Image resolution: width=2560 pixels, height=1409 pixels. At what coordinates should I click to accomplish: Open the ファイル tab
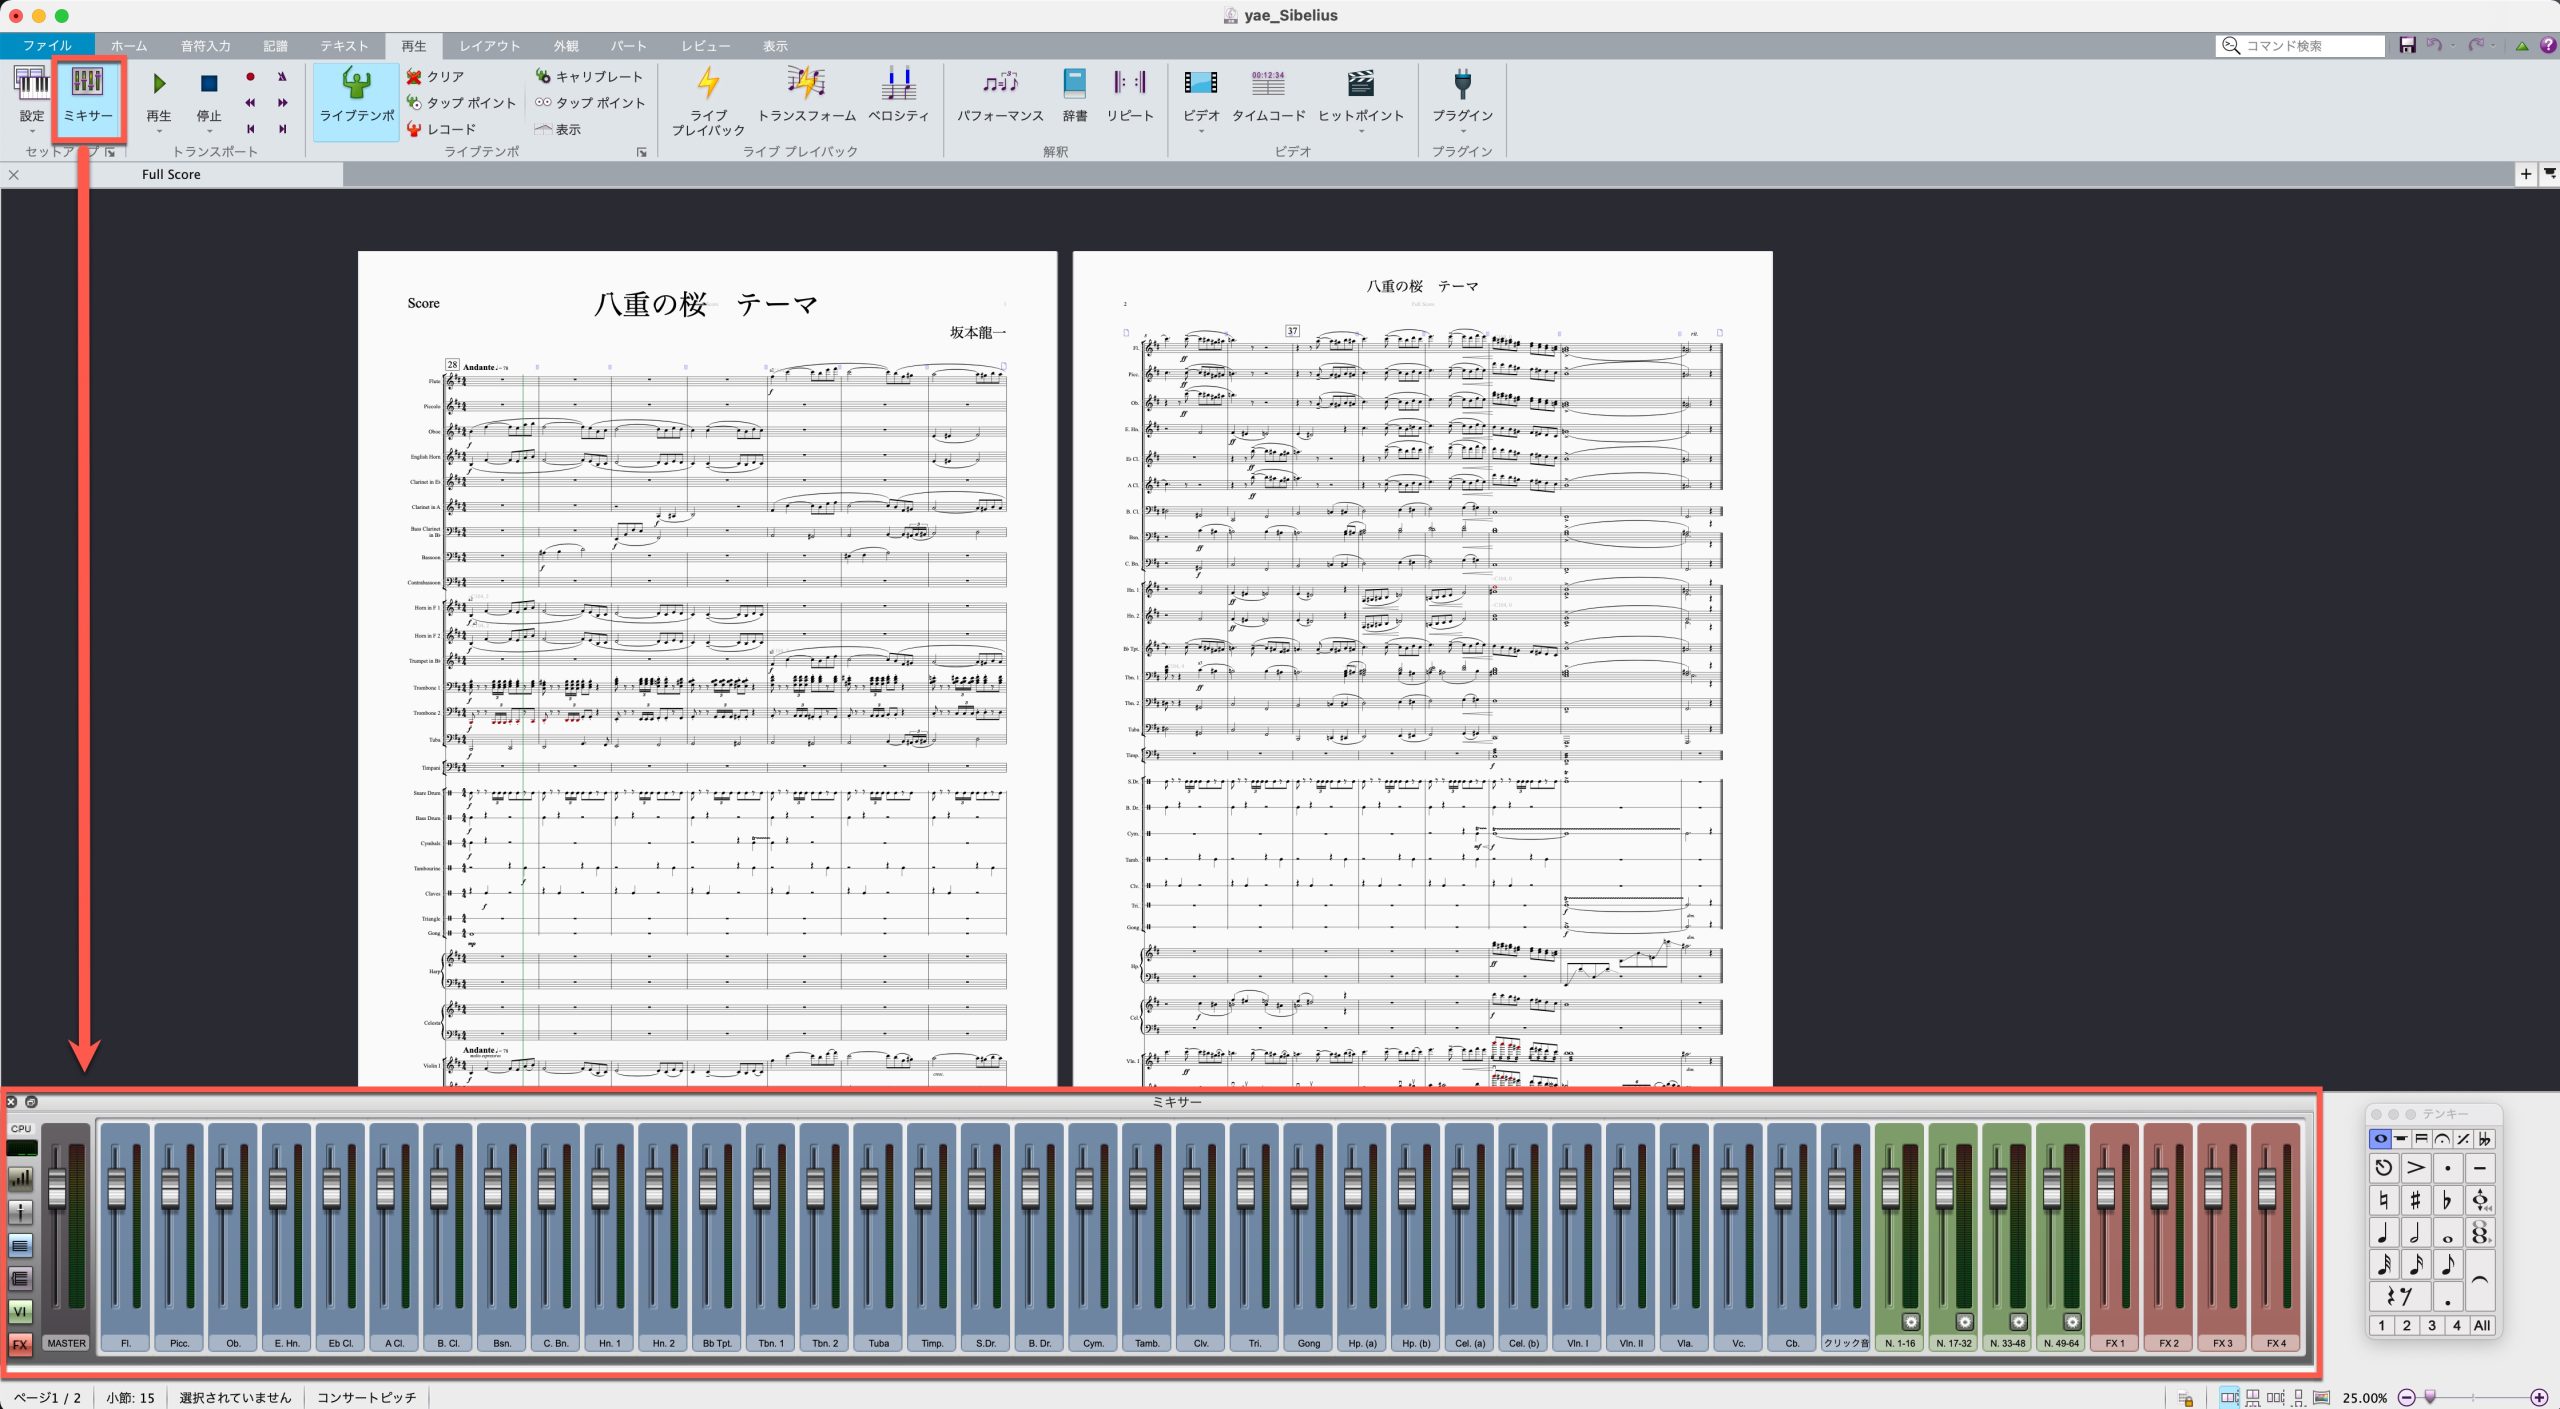coord(47,46)
